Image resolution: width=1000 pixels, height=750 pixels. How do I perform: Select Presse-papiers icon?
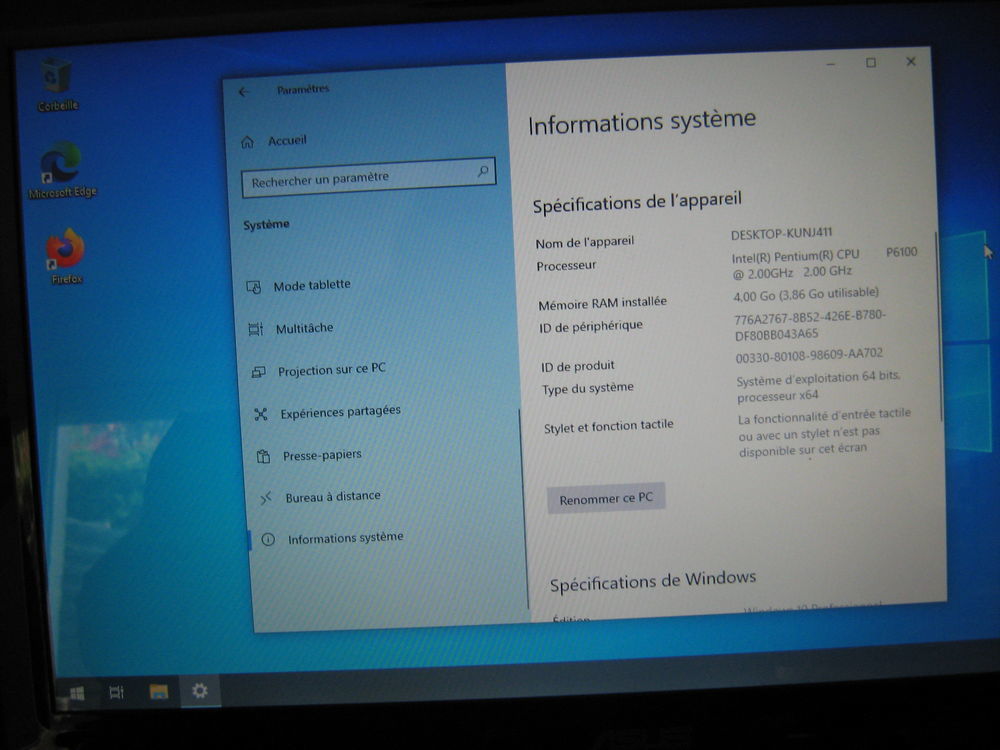(x=263, y=457)
